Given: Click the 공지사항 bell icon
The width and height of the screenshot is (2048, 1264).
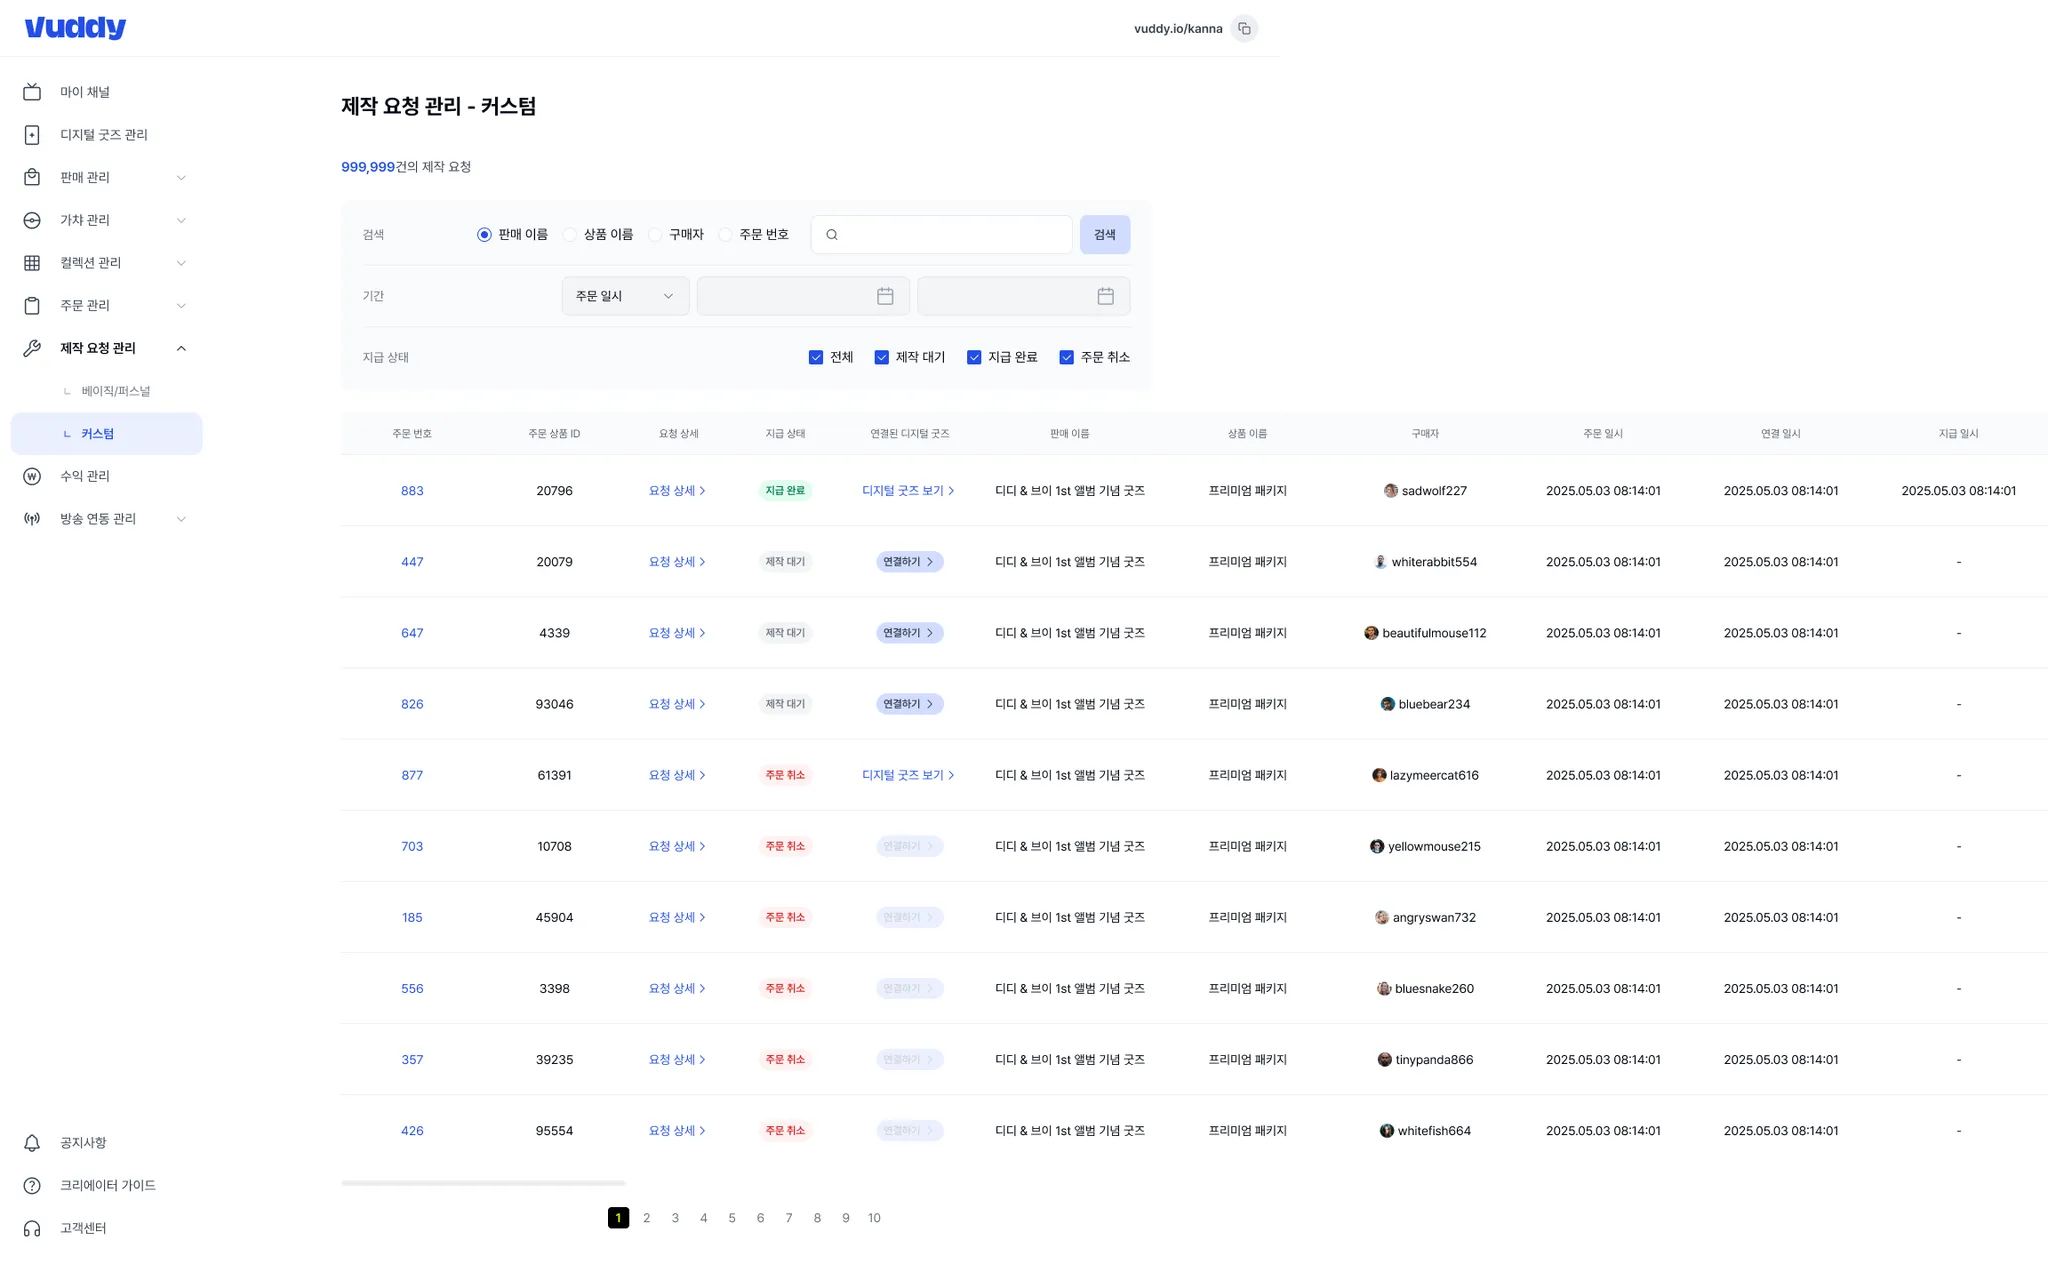Looking at the screenshot, I should pyautogui.click(x=32, y=1143).
